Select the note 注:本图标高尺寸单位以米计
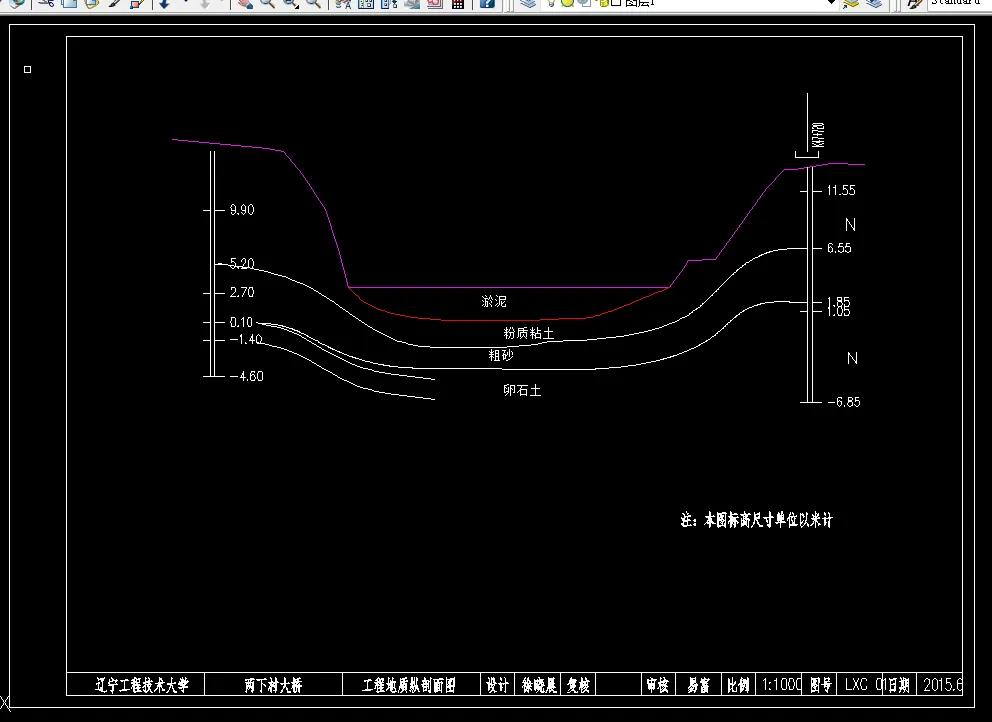The image size is (992, 722). tap(757, 520)
